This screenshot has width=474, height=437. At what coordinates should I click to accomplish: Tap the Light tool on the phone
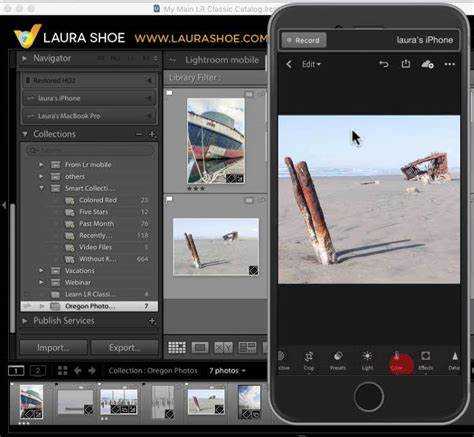(367, 361)
